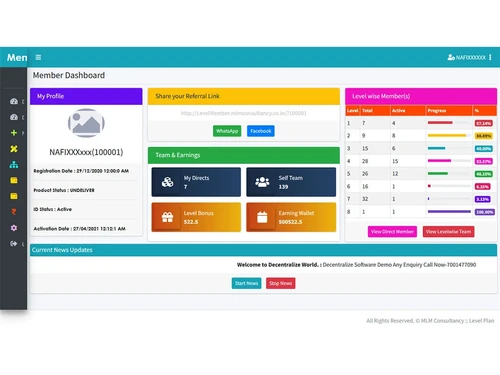Click the referral link URL text

(244, 113)
